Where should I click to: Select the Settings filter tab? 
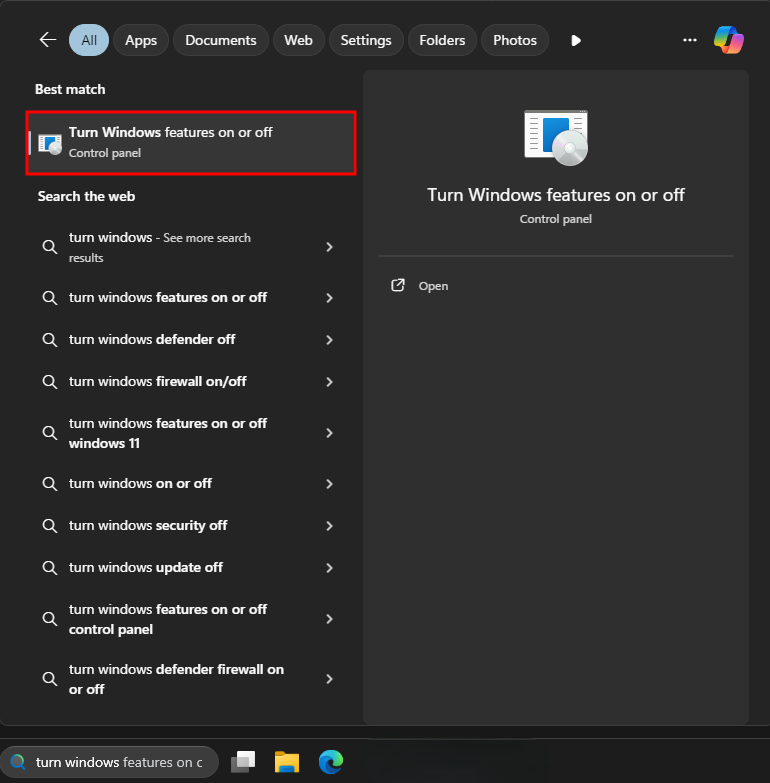[365, 40]
